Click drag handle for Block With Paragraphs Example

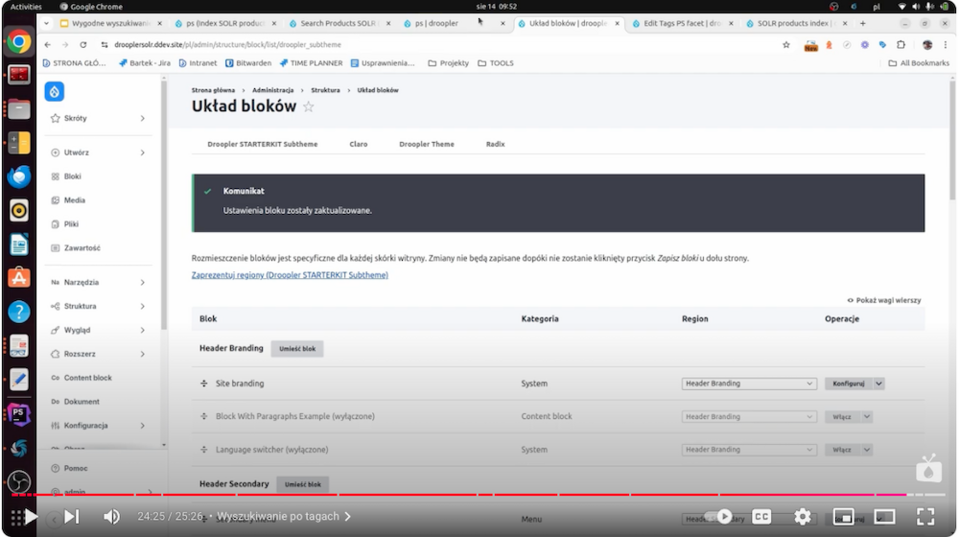click(204, 417)
